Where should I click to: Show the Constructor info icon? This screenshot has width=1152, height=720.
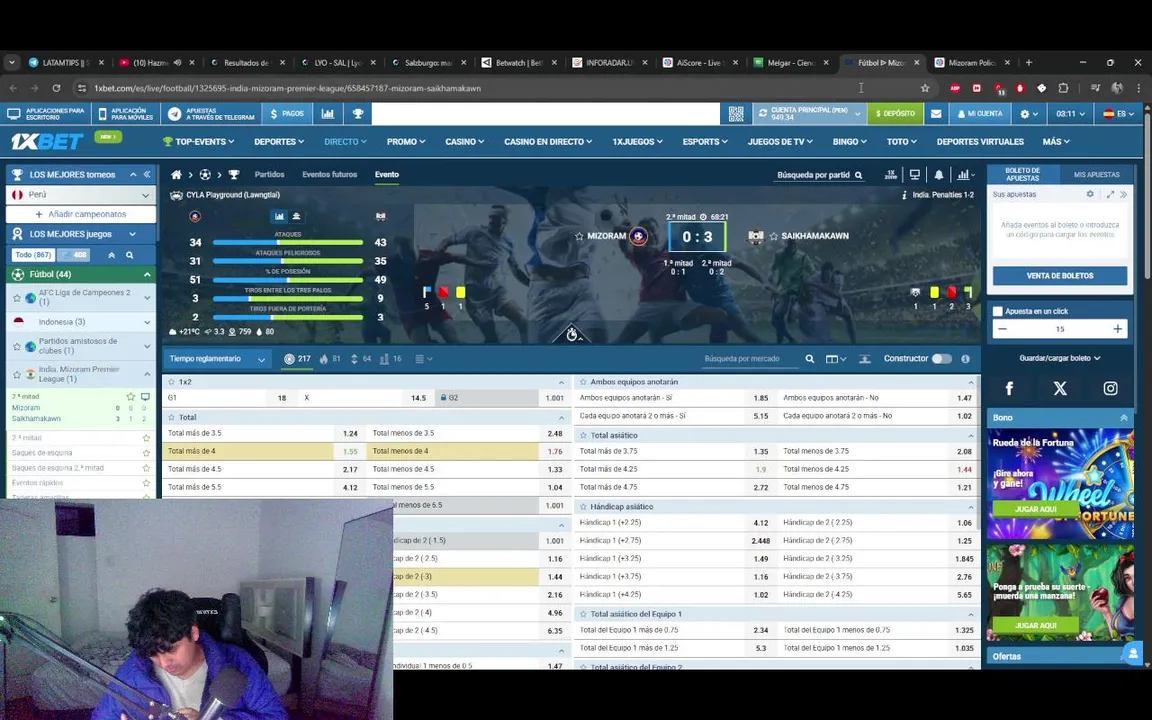(965, 359)
